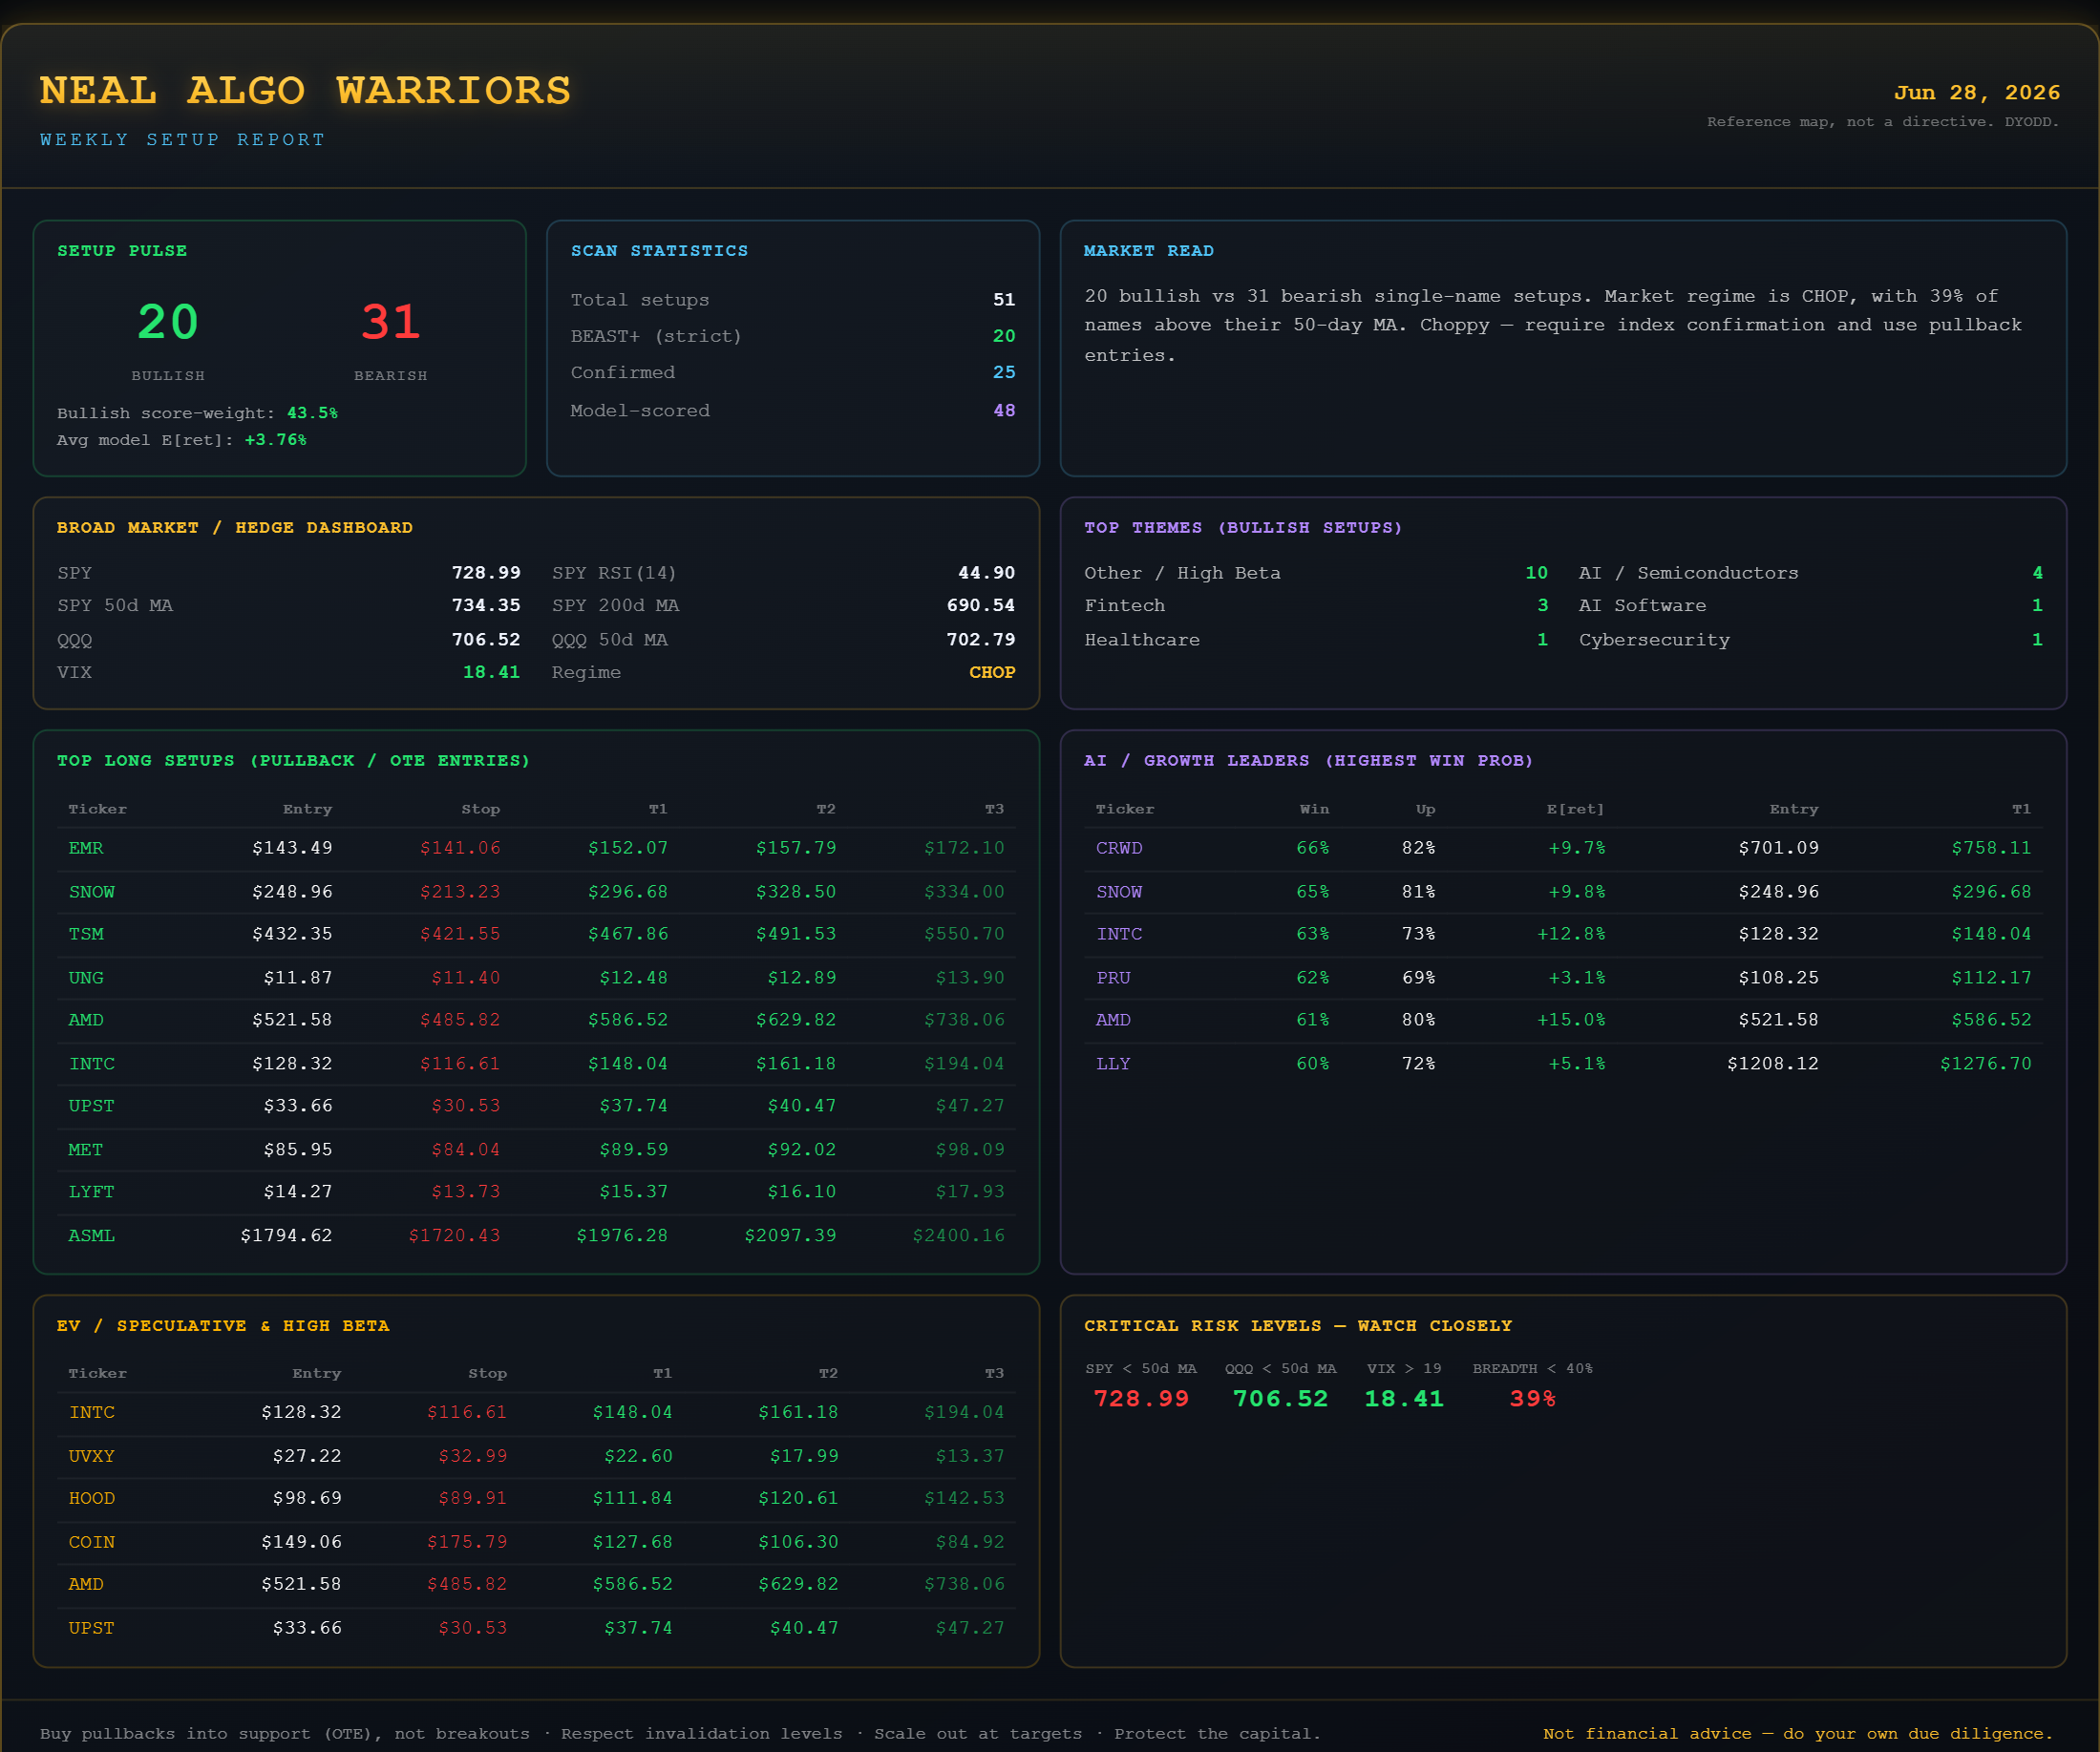The height and width of the screenshot is (1752, 2100).
Task: Click the LYFT ticker row
Action: [x=536, y=1192]
